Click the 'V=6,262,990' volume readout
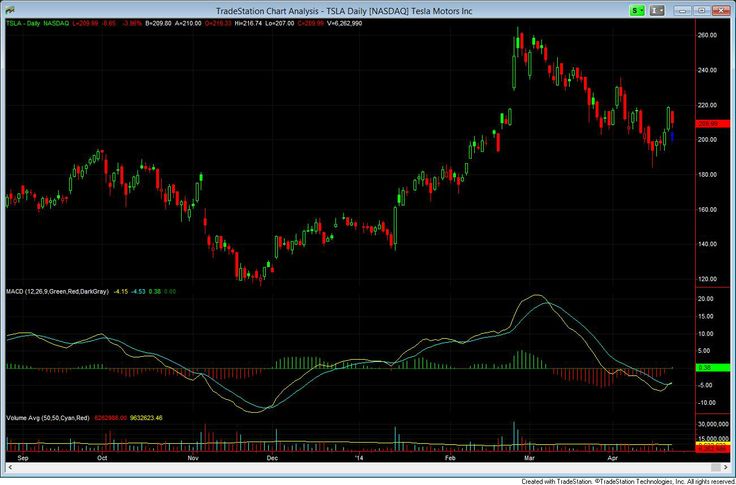 click(x=344, y=23)
